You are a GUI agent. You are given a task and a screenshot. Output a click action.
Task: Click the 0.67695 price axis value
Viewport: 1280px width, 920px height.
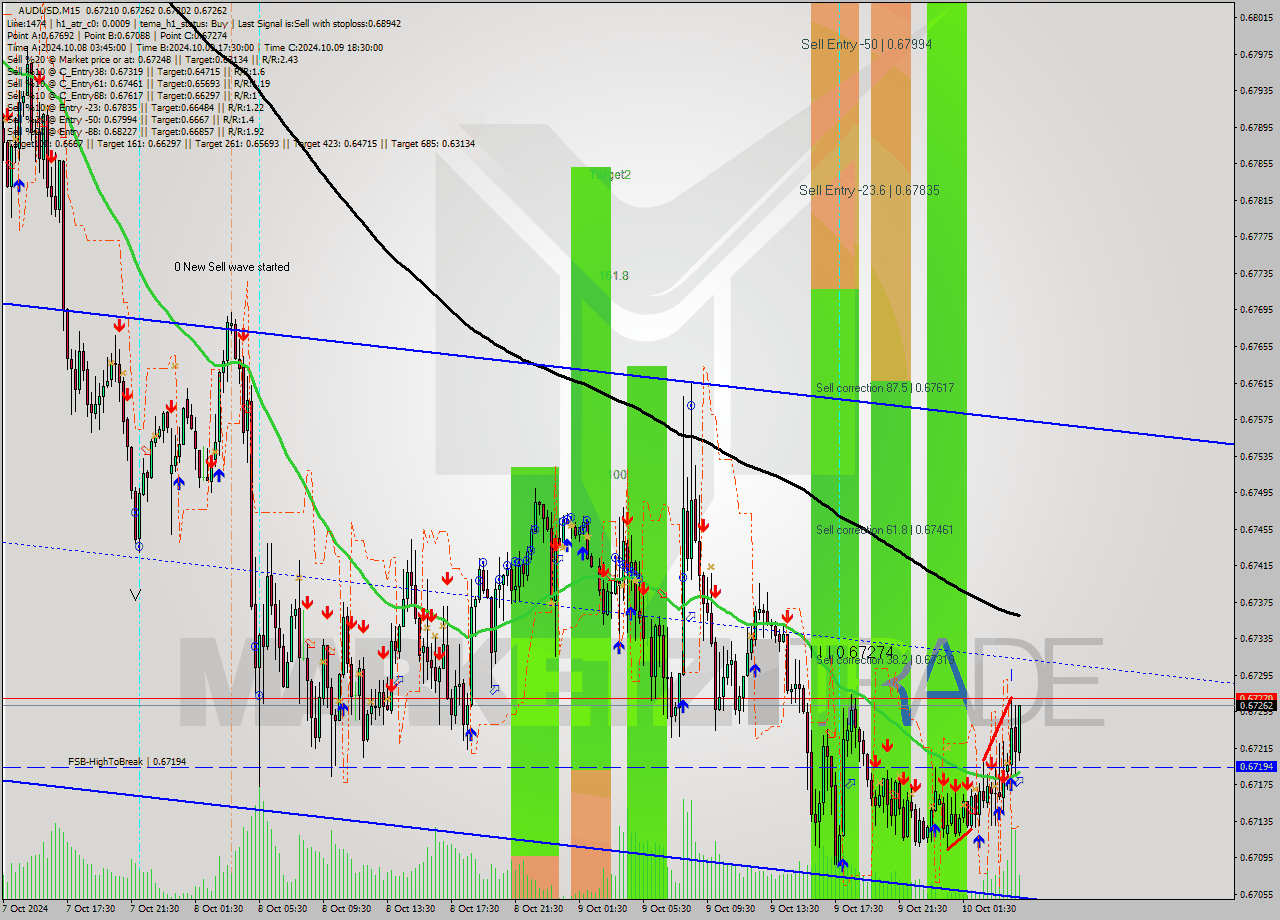pos(1256,309)
